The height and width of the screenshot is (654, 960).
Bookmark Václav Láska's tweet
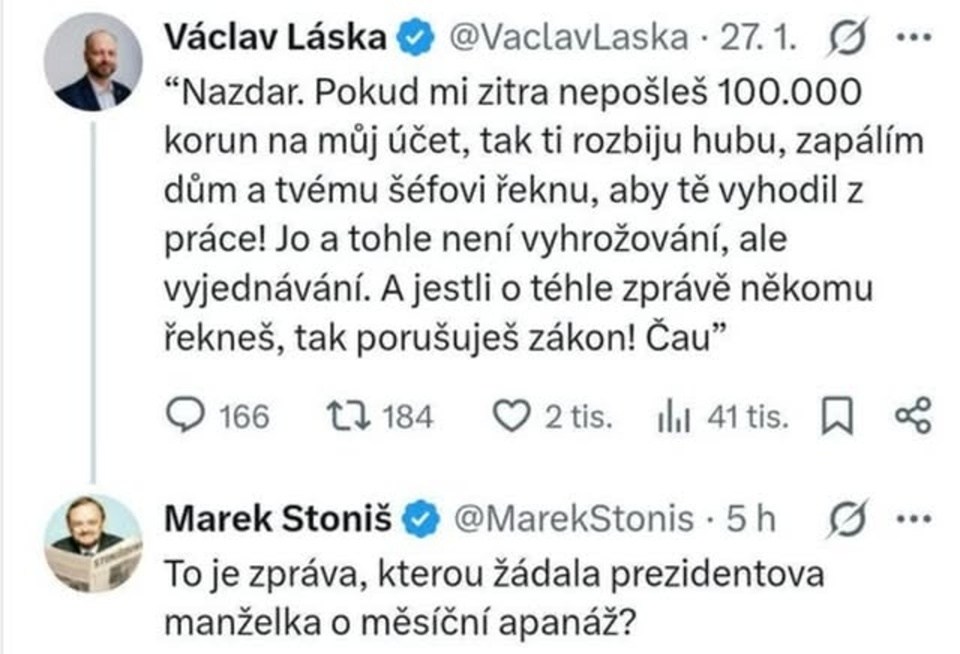pos(834,417)
